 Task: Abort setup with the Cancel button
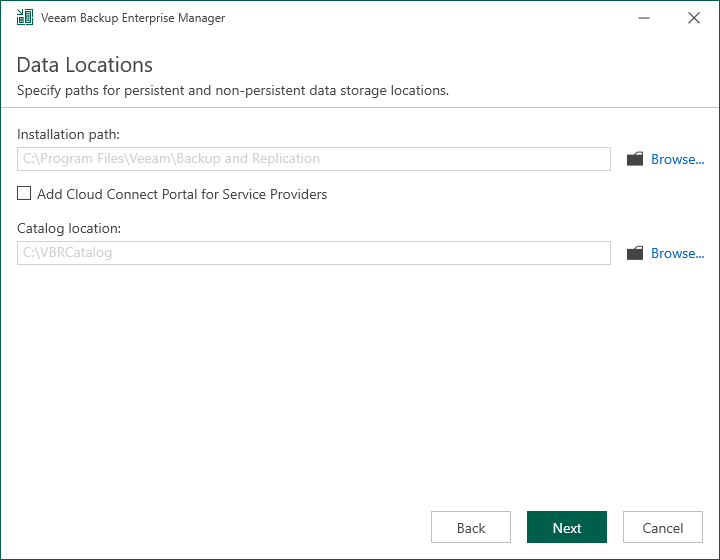[663, 527]
